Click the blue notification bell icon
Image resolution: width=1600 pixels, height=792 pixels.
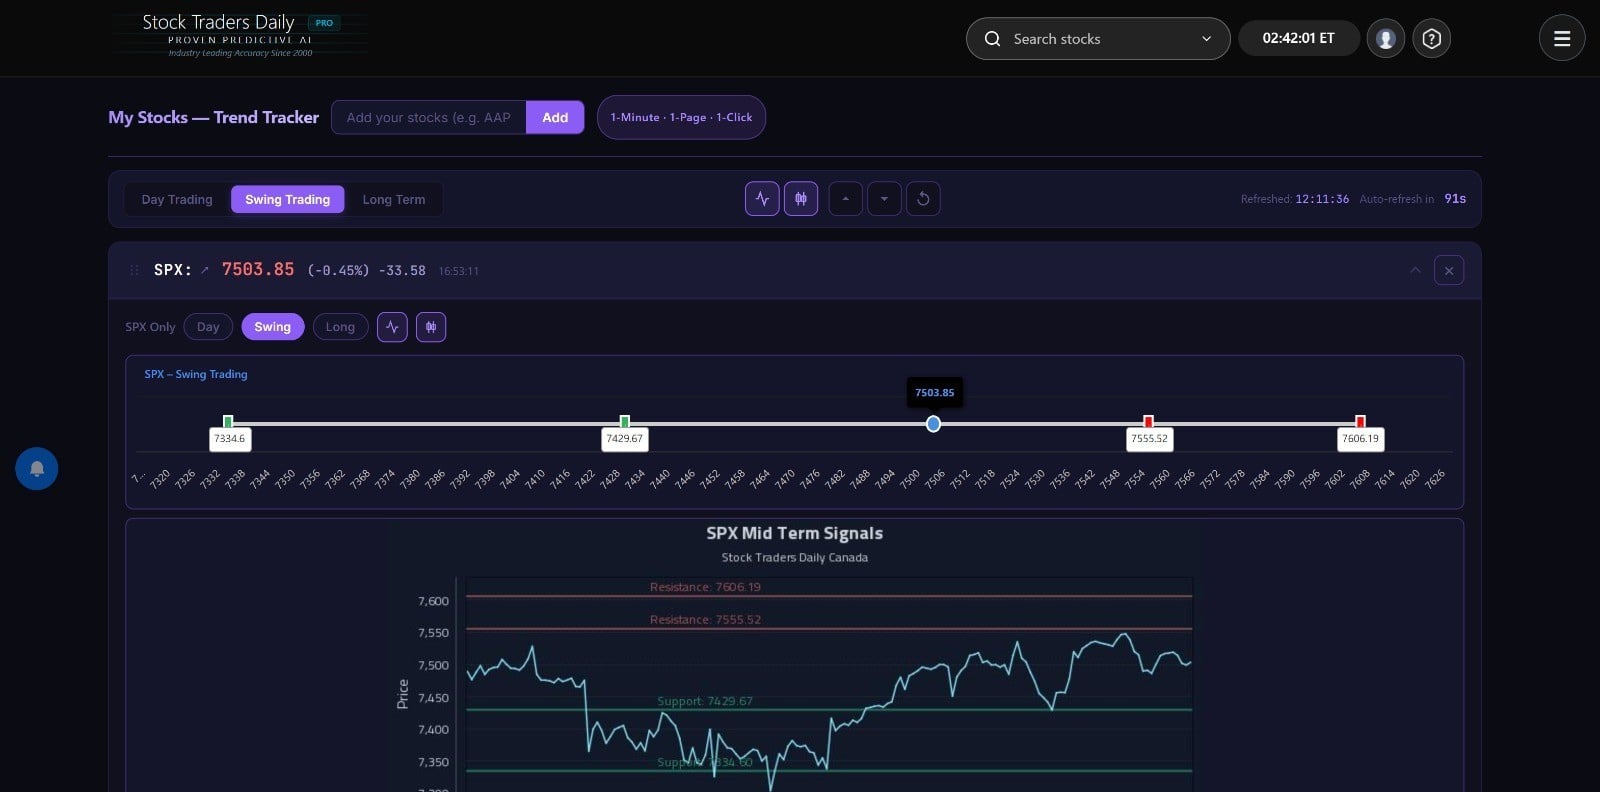point(37,468)
